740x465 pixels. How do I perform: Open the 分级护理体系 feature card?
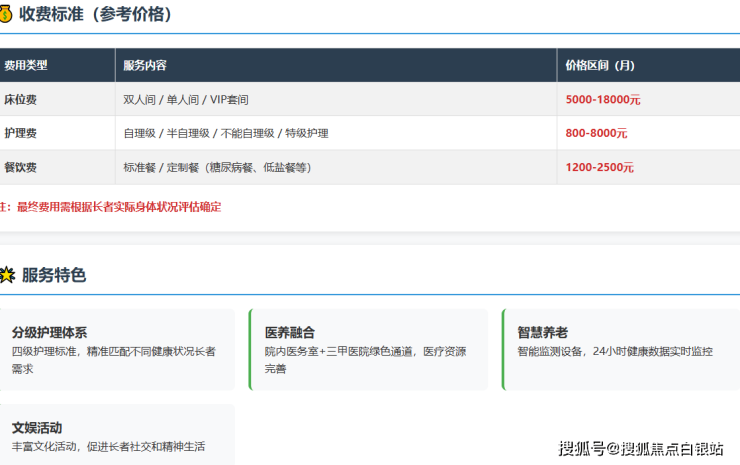[x=118, y=349]
